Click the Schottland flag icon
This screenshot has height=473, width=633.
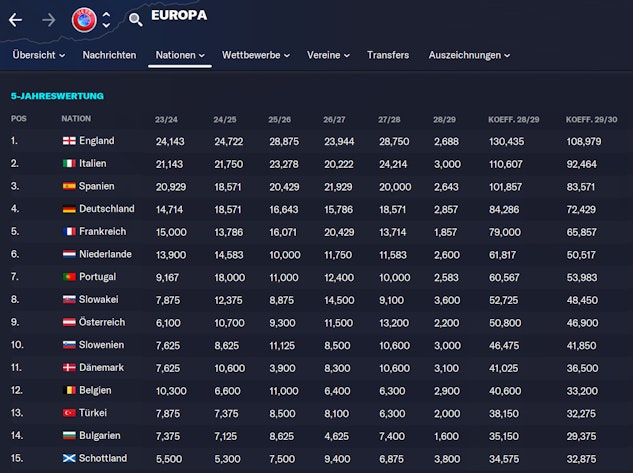pos(68,458)
